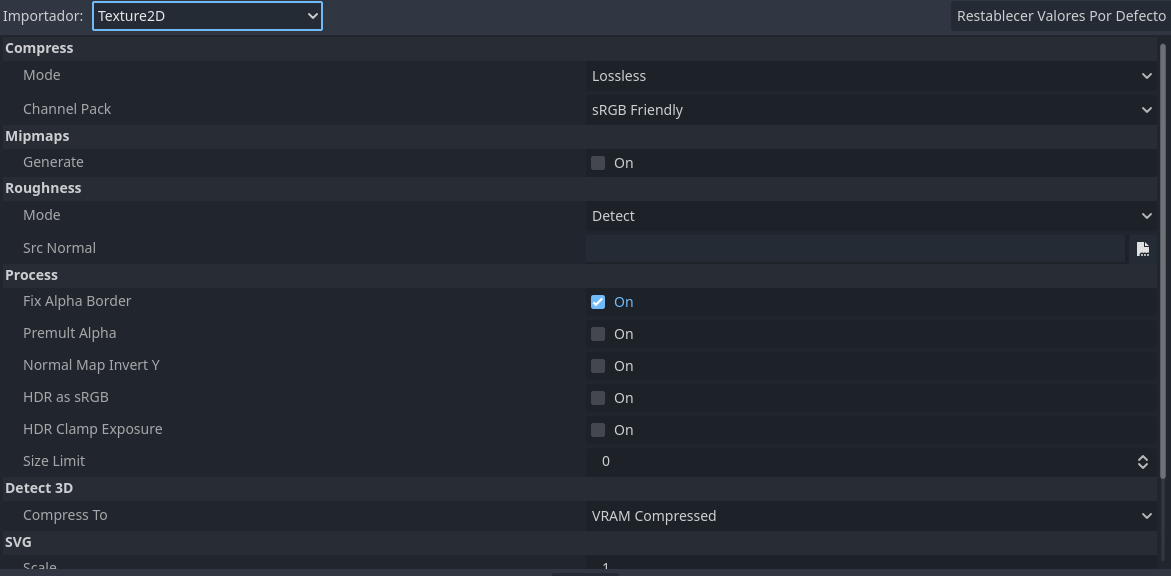
Task: Disable the Fix Alpha Border checkbox
Action: [597, 302]
